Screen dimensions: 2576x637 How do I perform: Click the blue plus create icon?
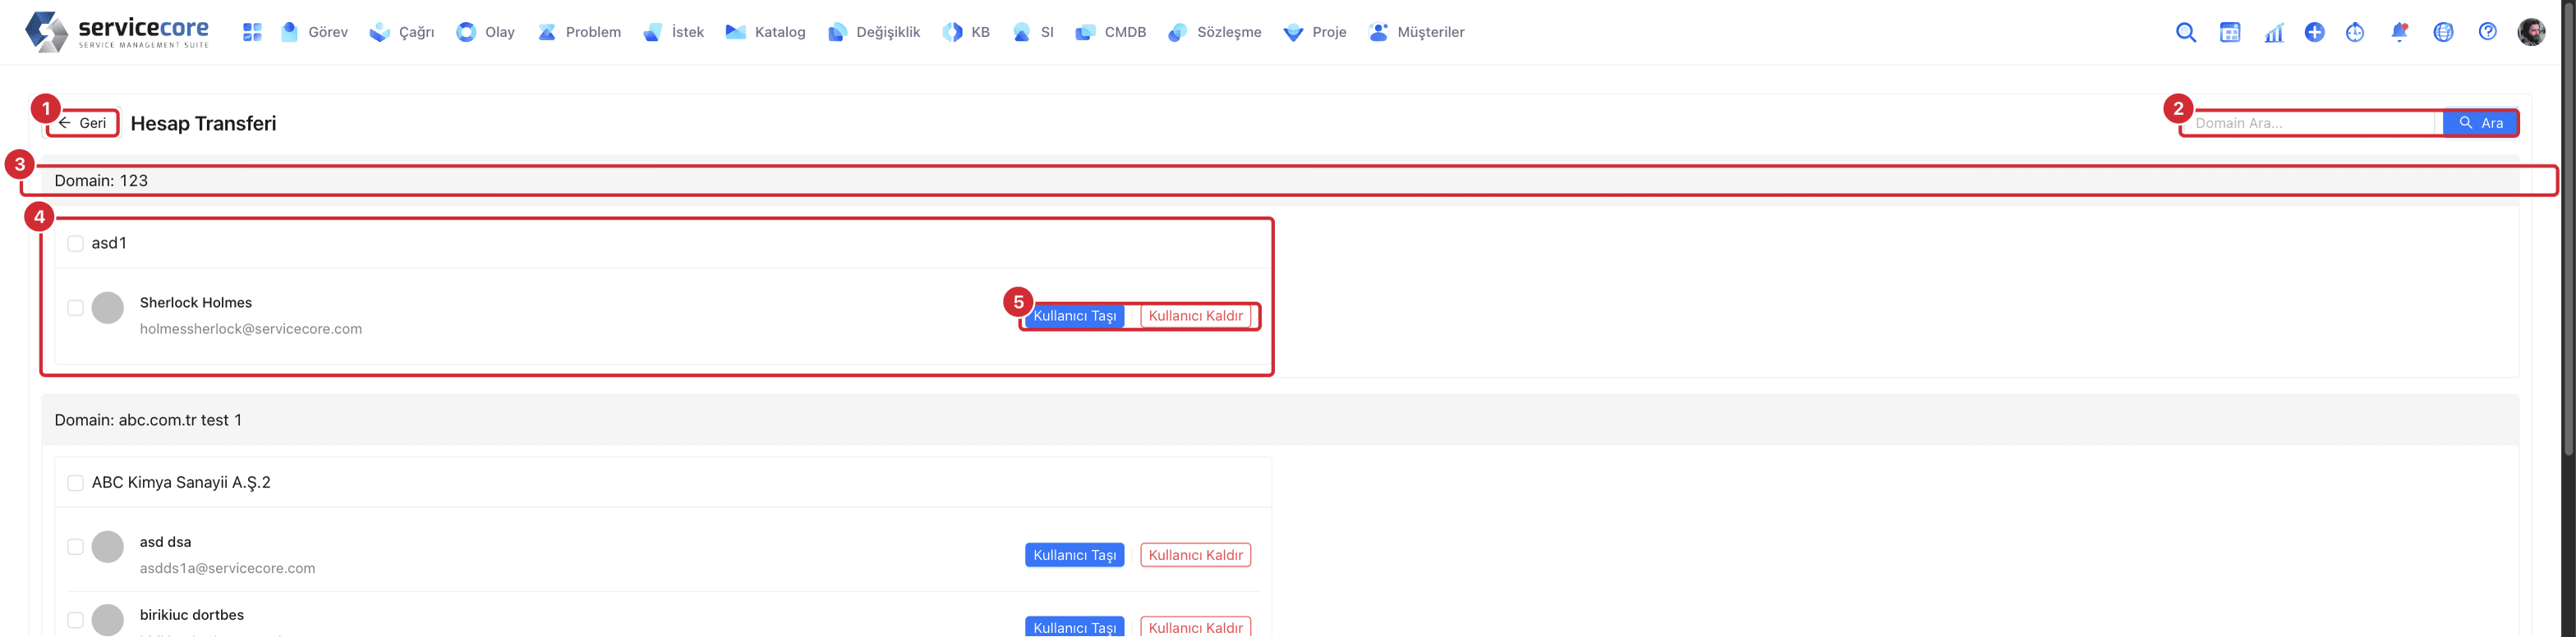[x=2314, y=32]
